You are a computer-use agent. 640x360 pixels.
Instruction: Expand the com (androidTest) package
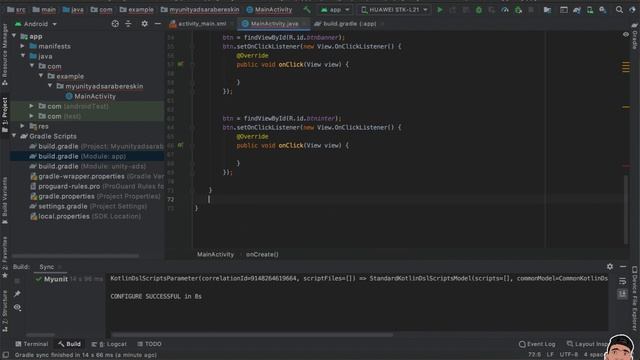click(x=32, y=106)
